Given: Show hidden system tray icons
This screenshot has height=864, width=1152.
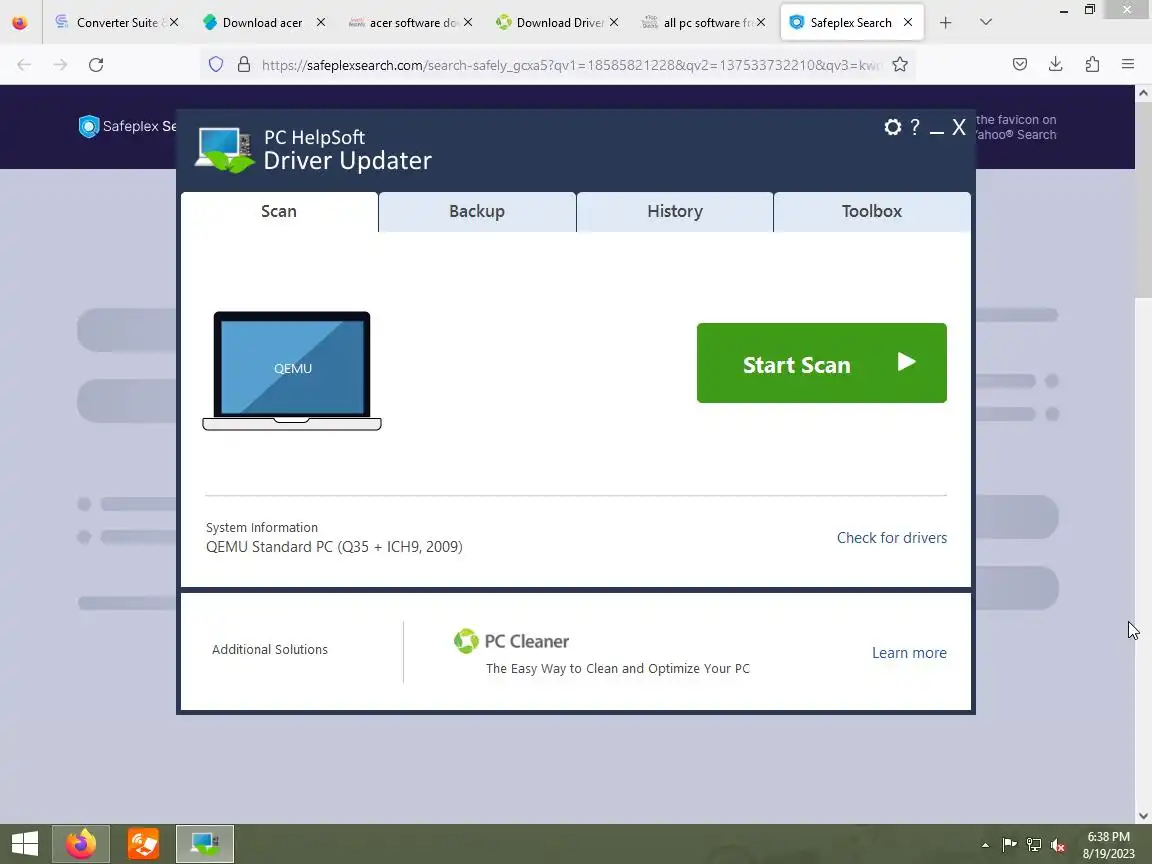Looking at the screenshot, I should 985,845.
